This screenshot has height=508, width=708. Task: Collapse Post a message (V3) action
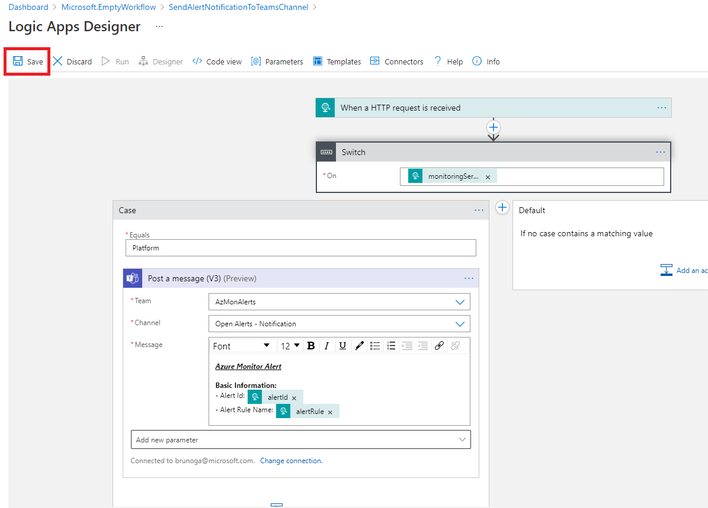point(301,279)
